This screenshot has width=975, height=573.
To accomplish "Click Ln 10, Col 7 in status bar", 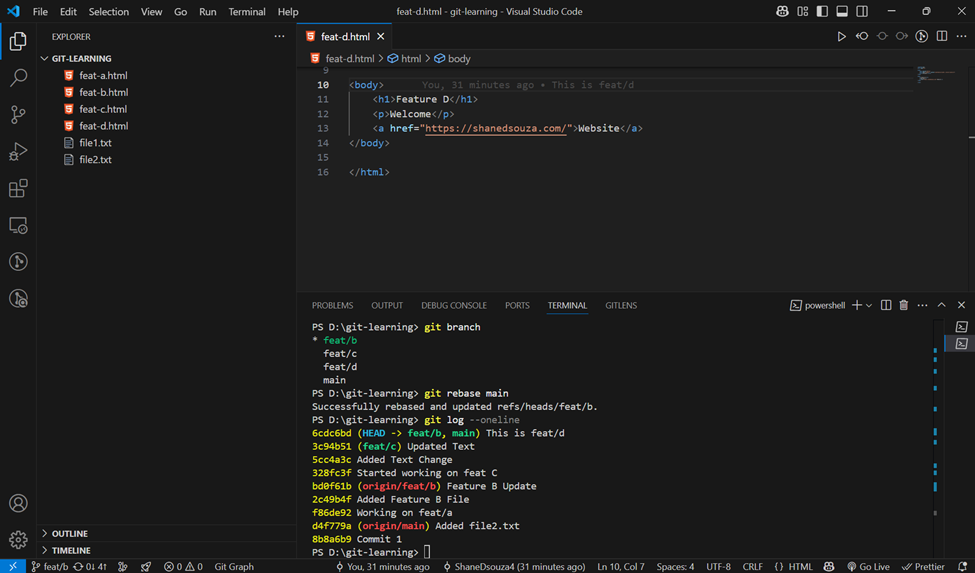I will tap(621, 566).
